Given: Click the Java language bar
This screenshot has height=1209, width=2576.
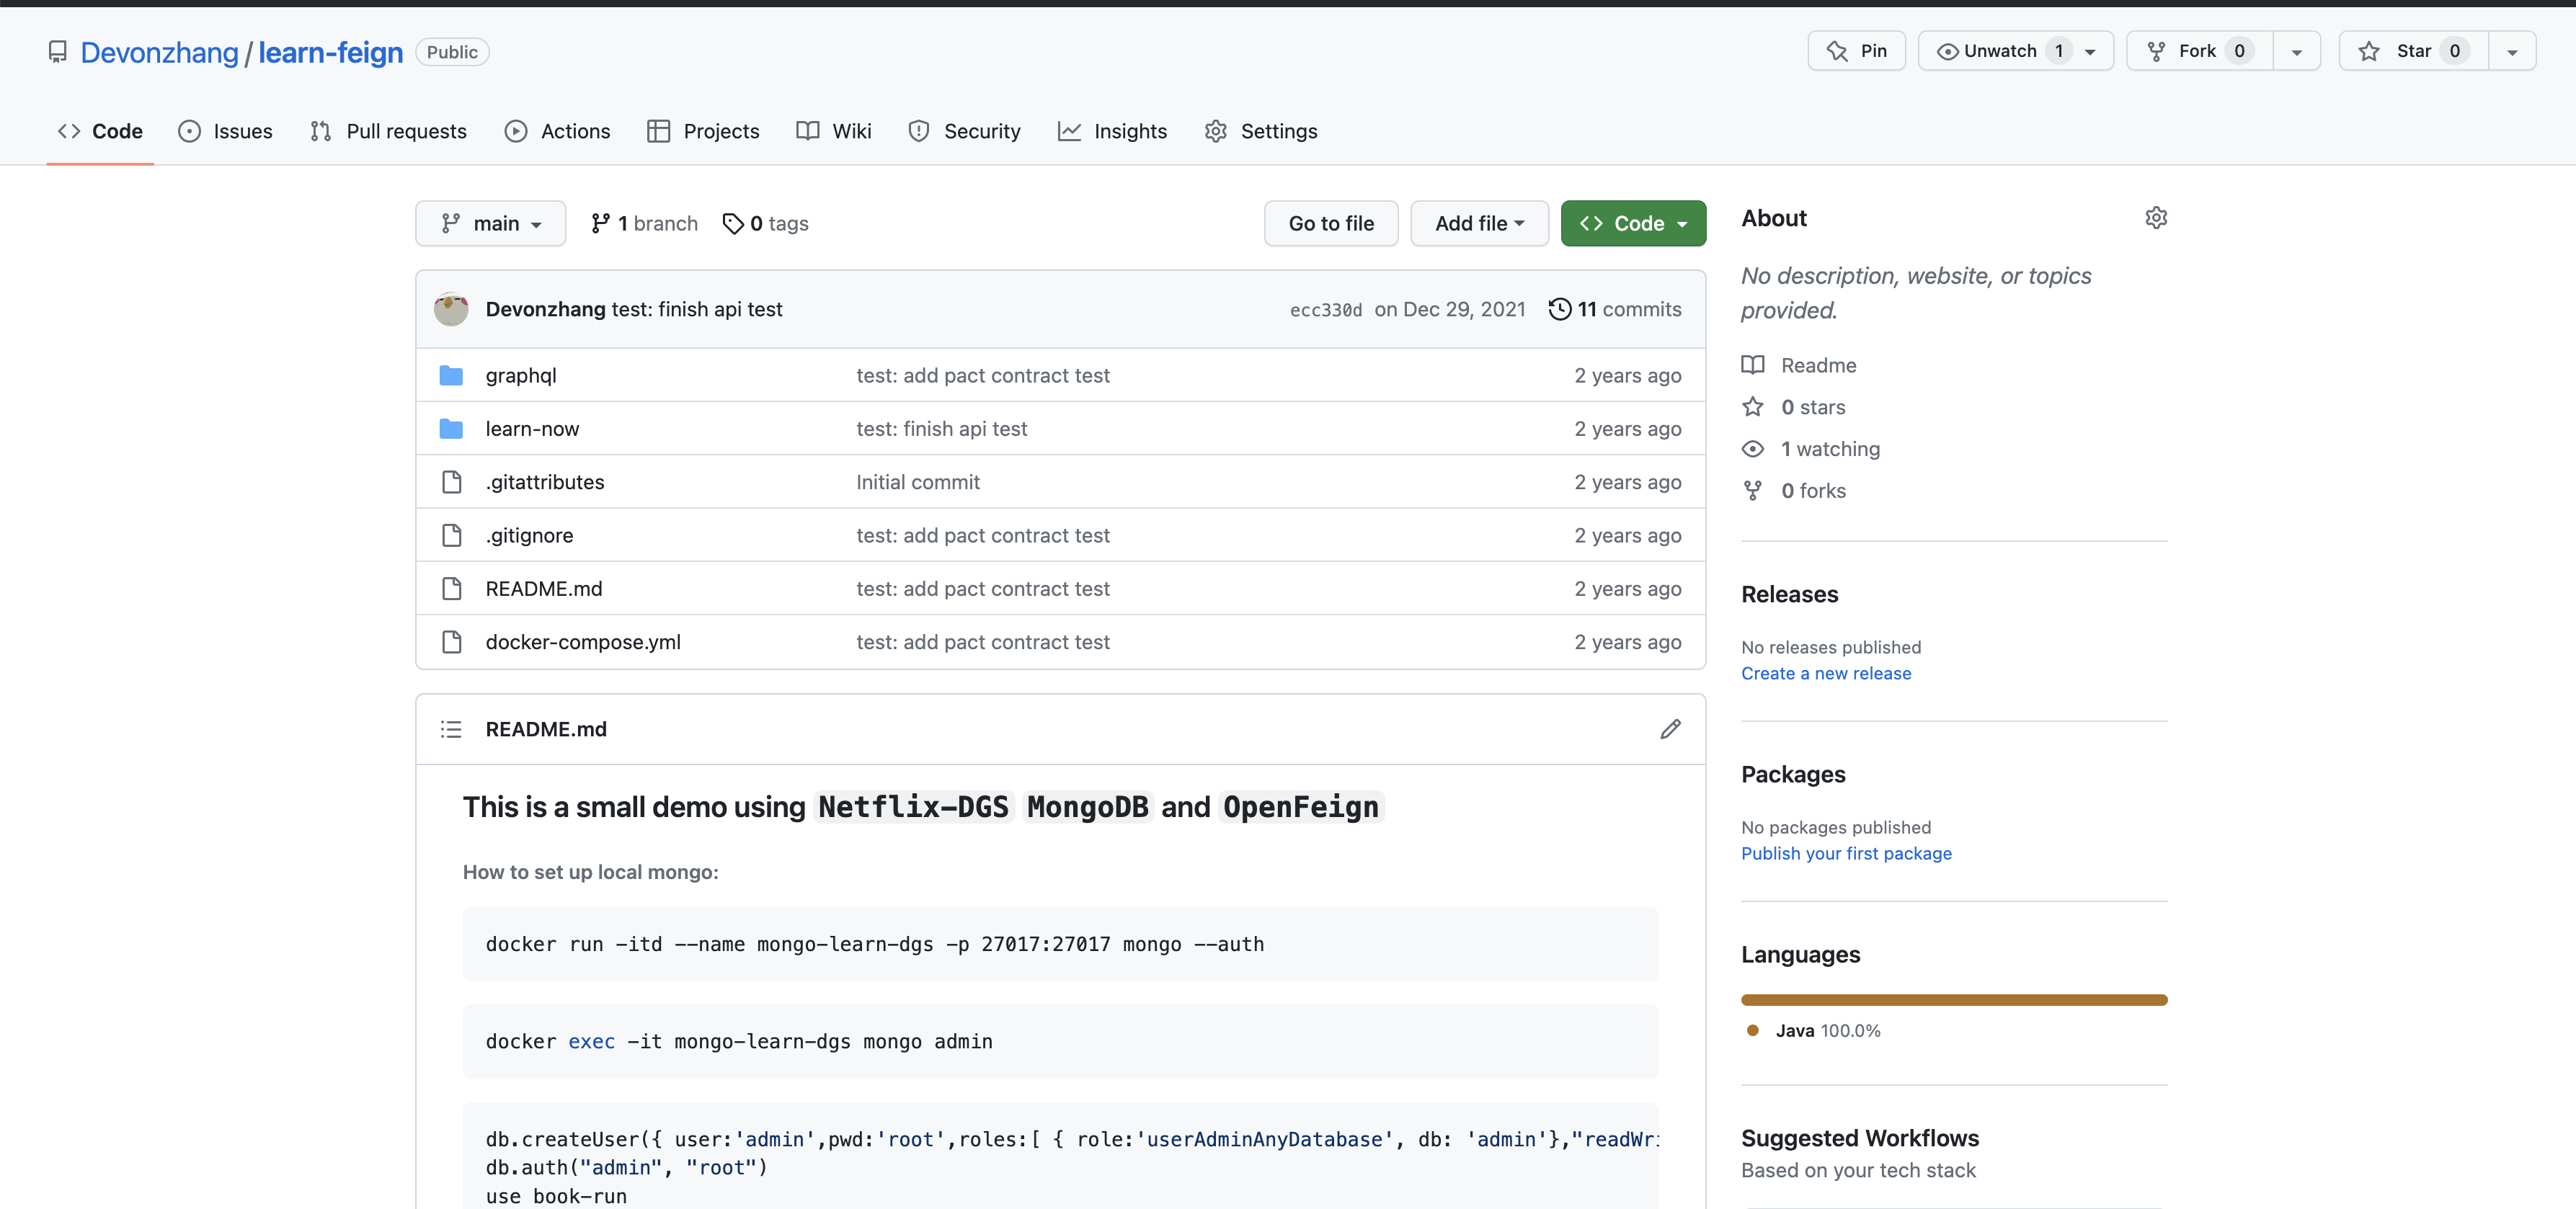Looking at the screenshot, I should click(x=1953, y=1000).
